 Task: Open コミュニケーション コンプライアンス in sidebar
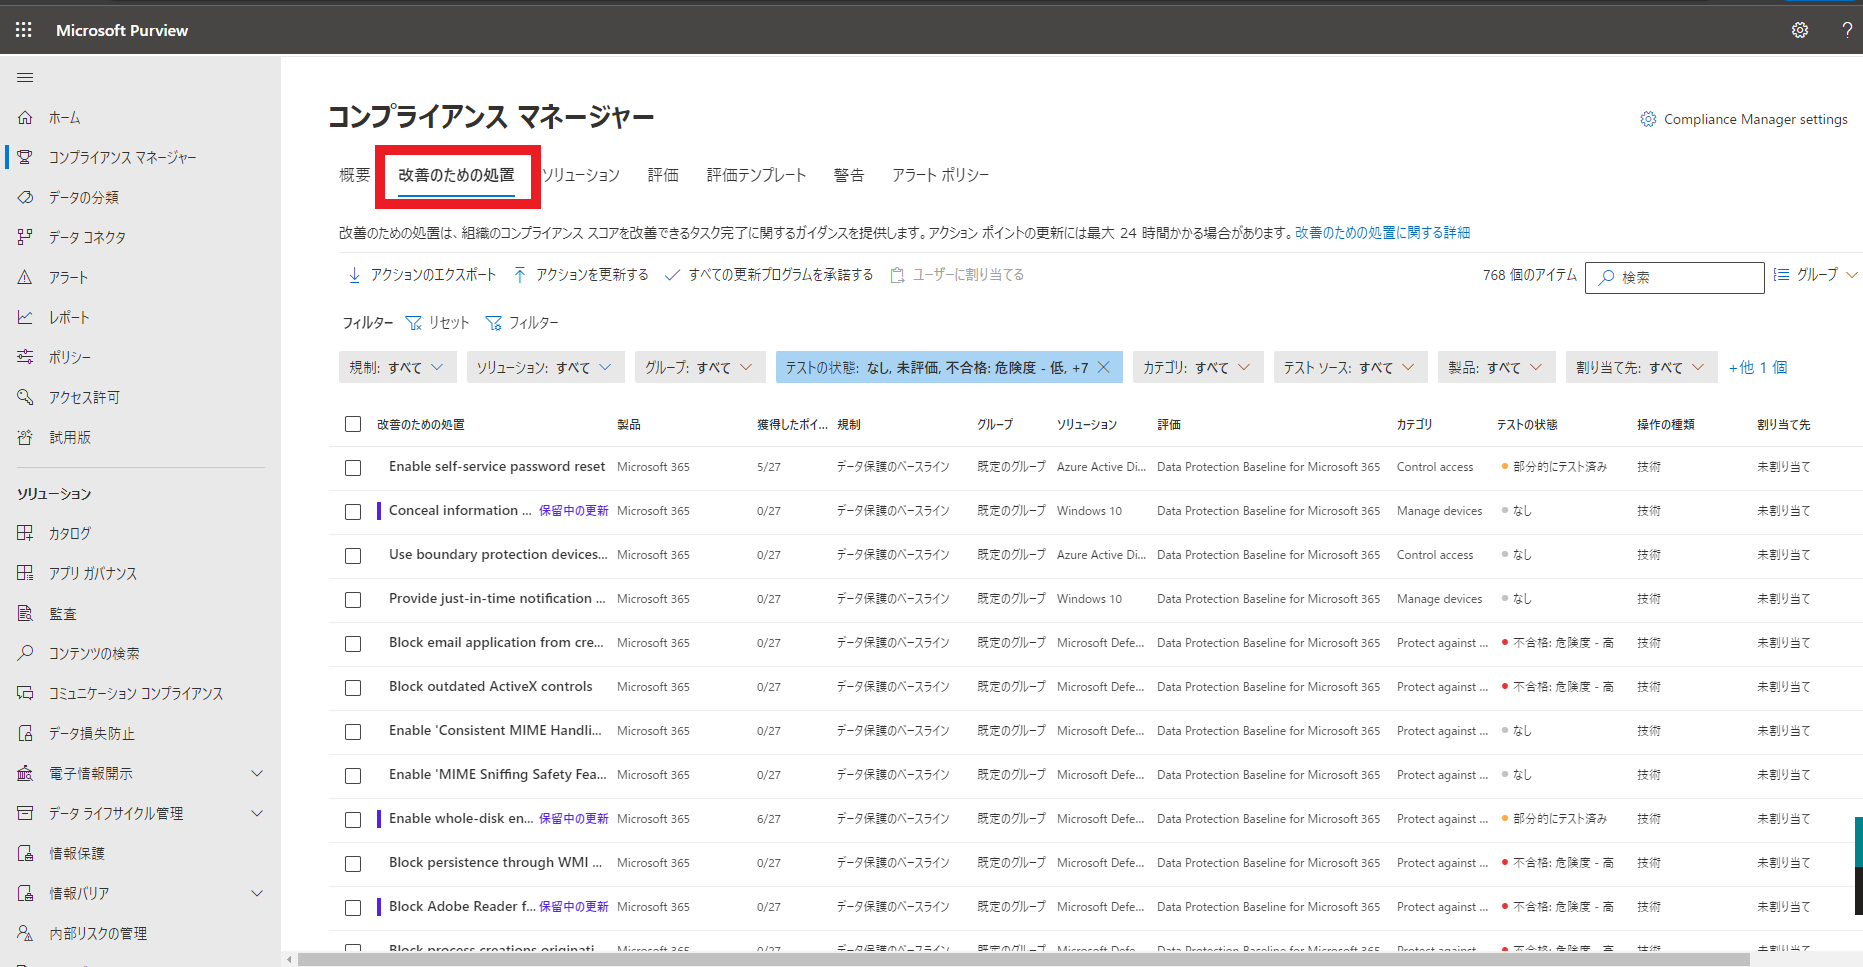coord(136,693)
